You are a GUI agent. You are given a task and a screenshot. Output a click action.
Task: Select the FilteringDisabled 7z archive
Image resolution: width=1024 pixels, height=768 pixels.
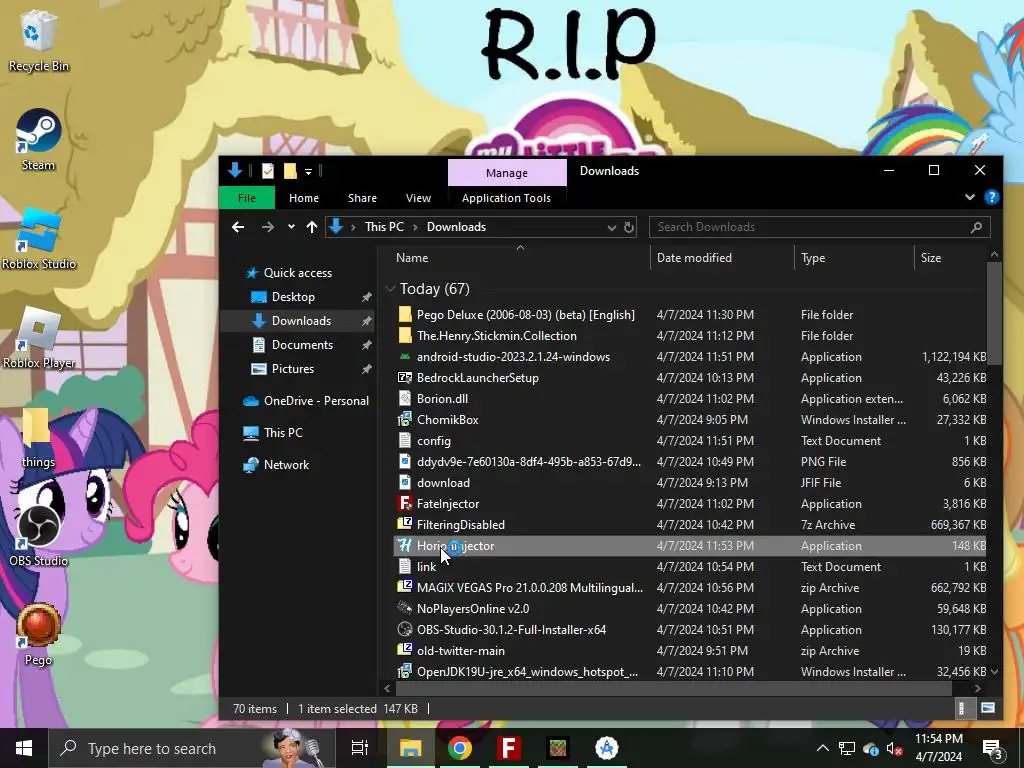690,524
